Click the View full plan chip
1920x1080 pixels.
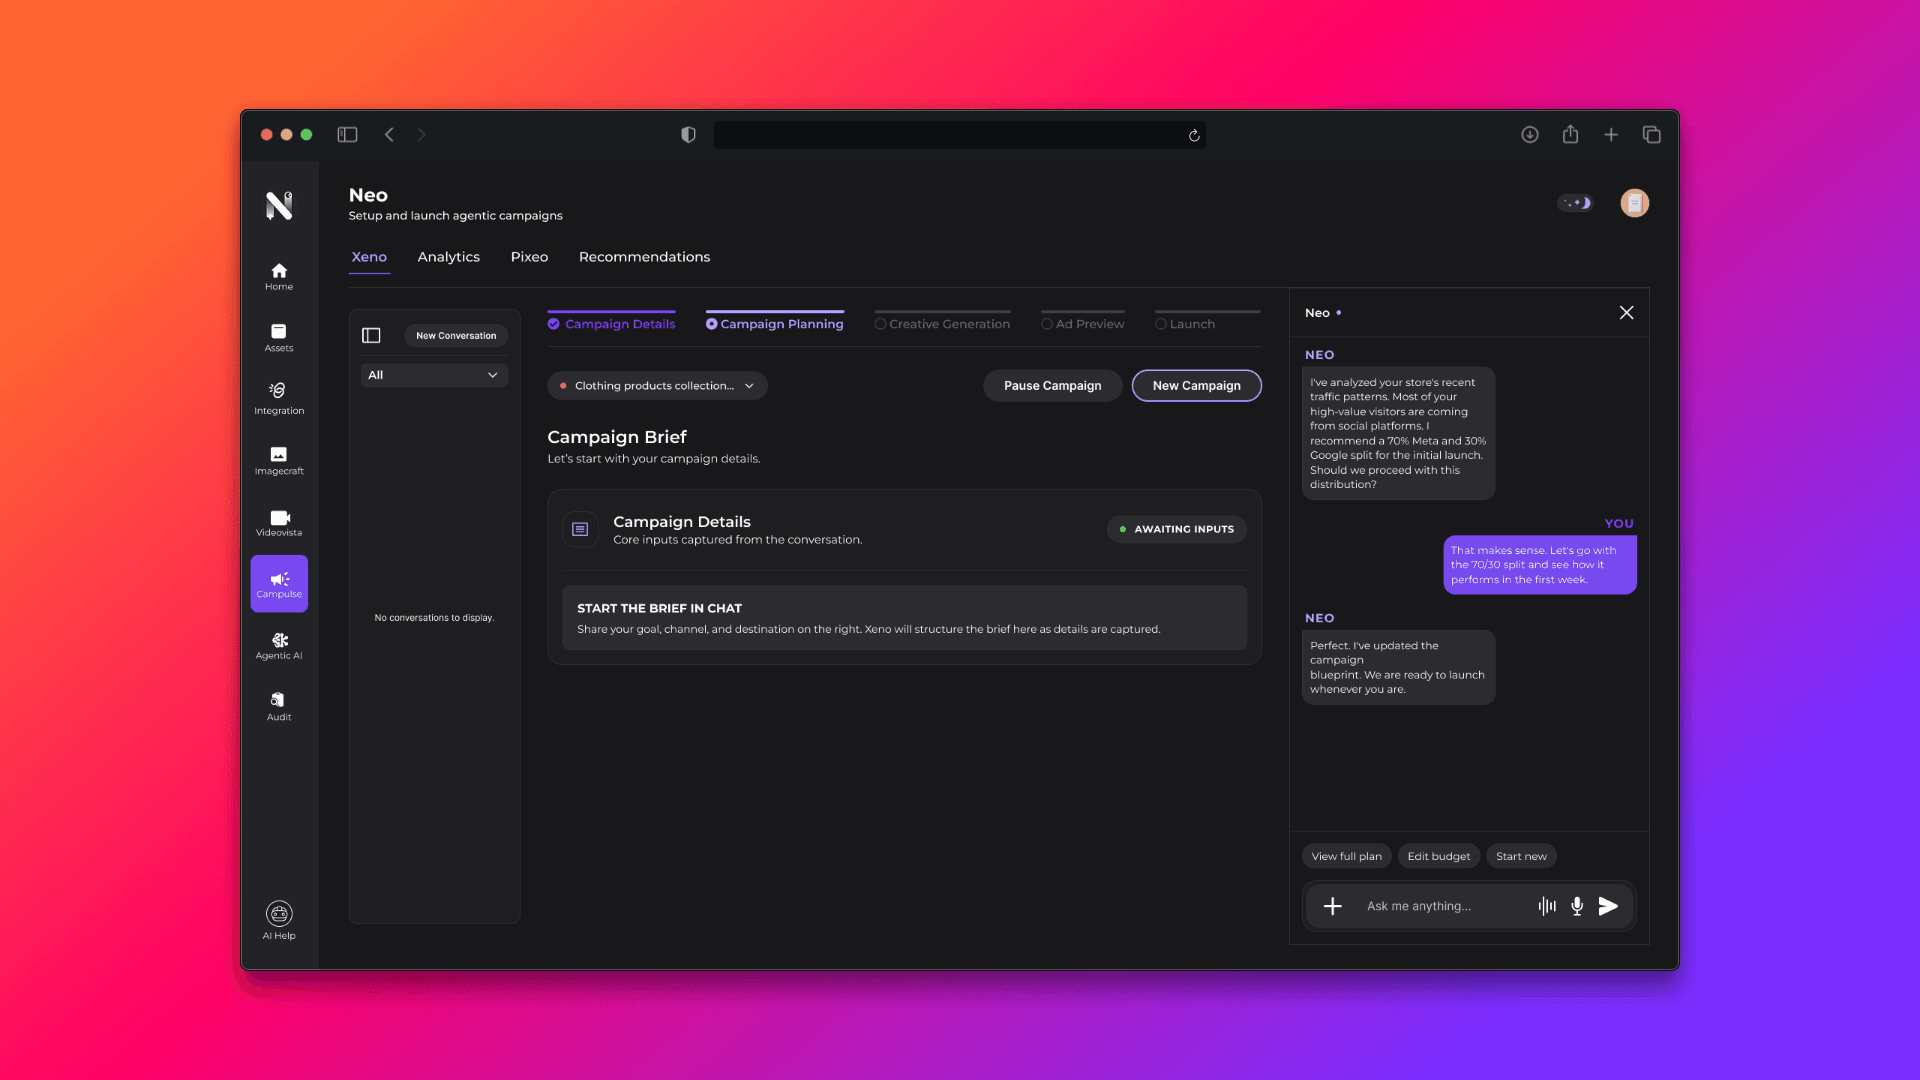pos(1346,856)
